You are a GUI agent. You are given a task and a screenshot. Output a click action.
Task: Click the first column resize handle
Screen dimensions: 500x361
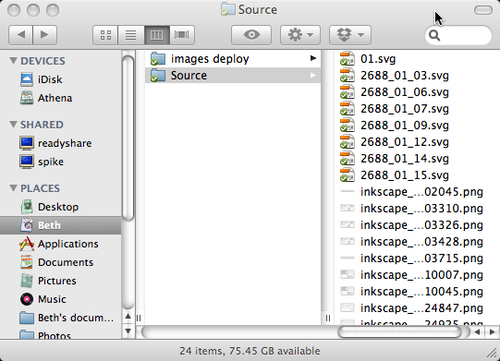tap(139, 318)
